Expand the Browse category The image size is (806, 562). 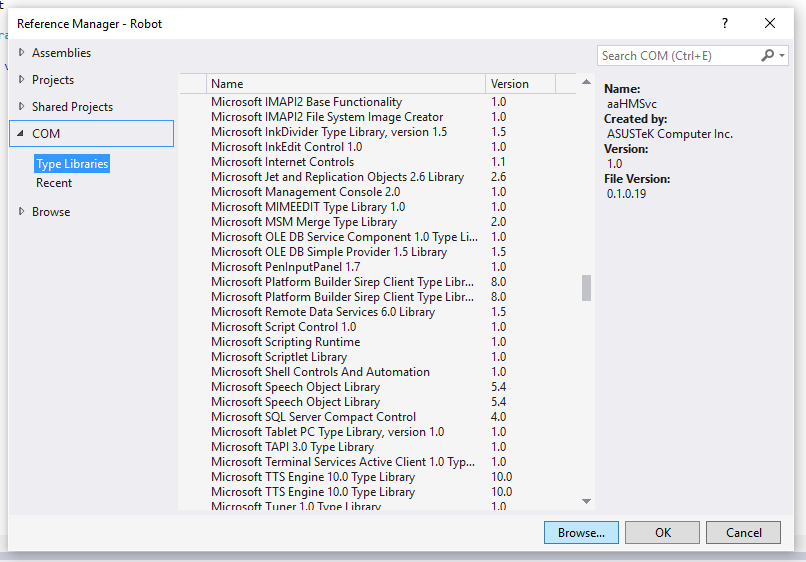(21, 211)
